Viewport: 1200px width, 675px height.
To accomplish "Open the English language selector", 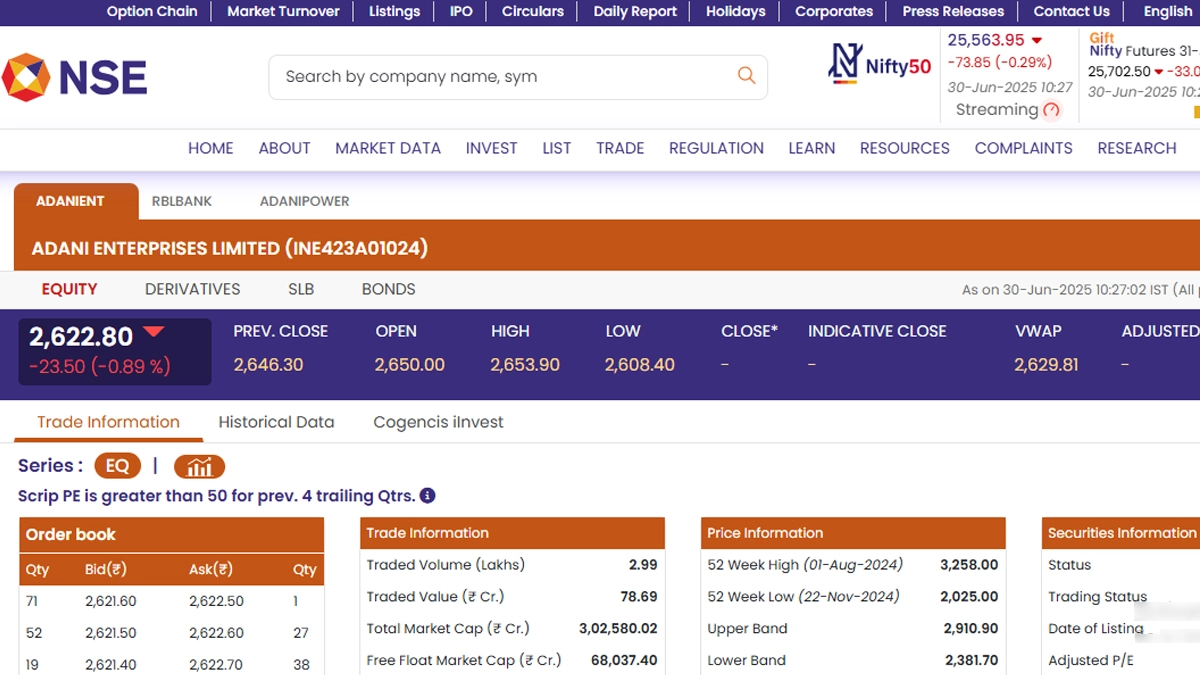I will 1167,12.
